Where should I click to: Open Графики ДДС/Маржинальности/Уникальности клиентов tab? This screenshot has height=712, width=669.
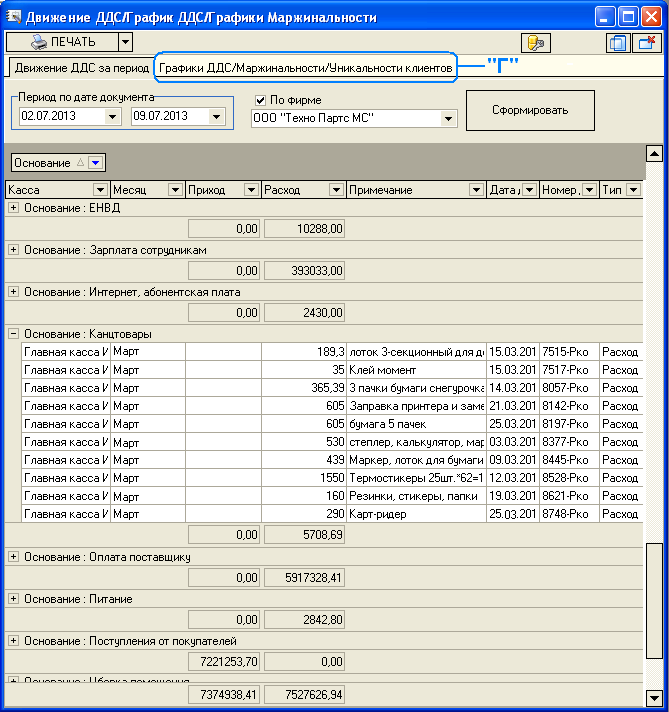[x=305, y=68]
